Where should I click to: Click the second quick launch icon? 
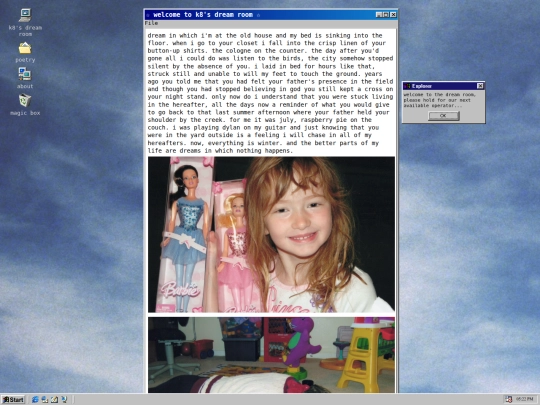tap(45, 399)
